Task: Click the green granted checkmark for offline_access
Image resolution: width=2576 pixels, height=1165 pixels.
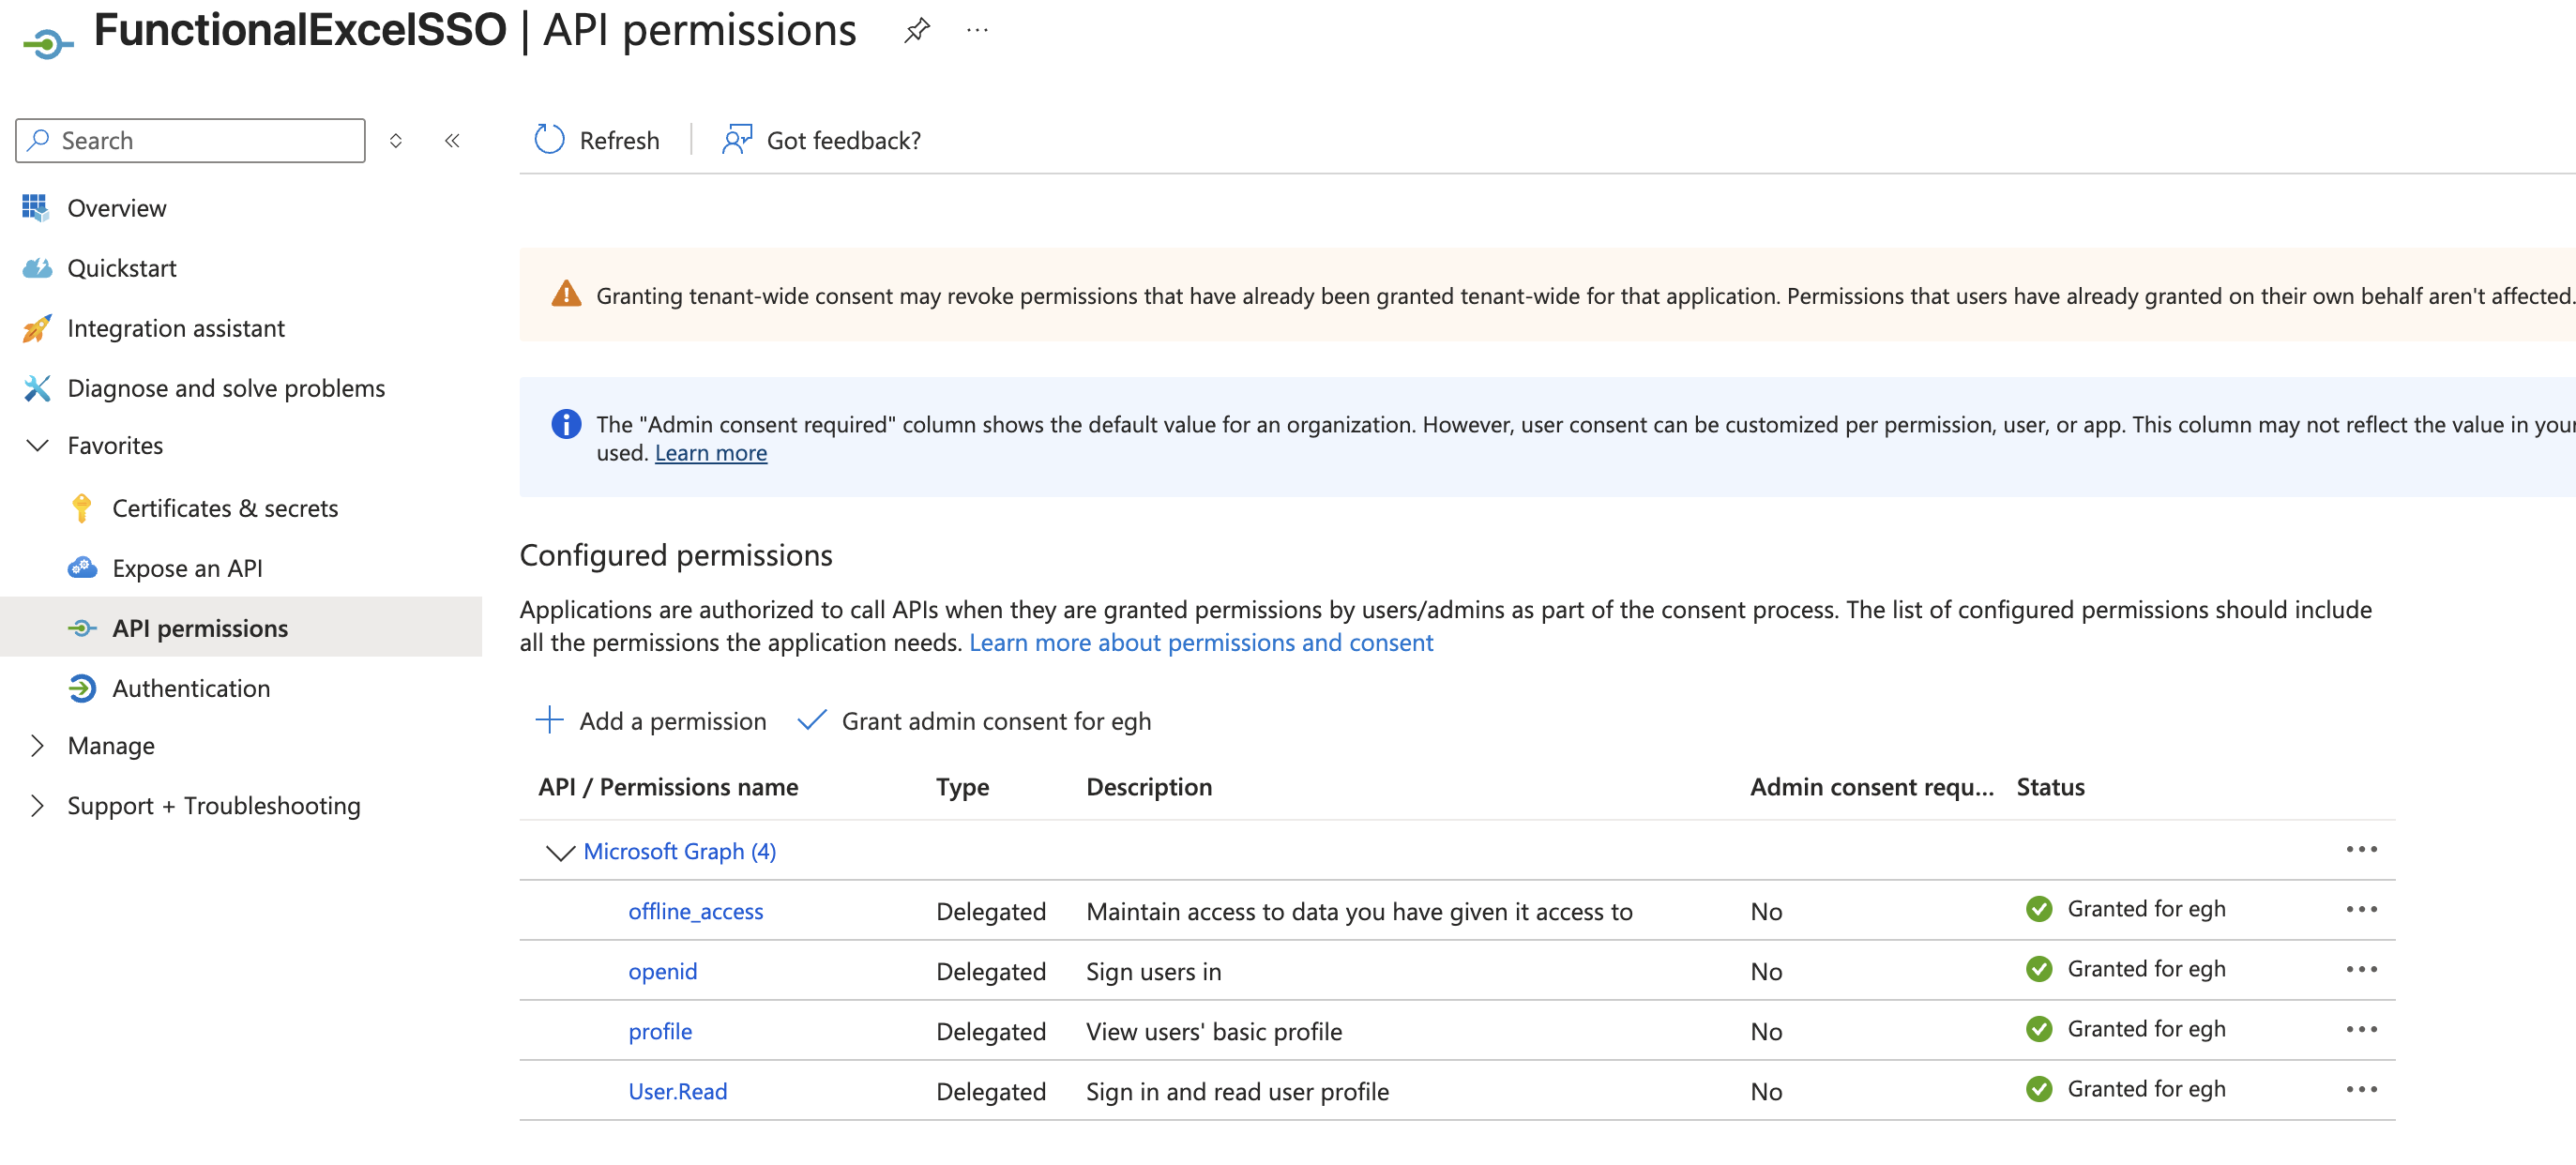Action: 2039,909
